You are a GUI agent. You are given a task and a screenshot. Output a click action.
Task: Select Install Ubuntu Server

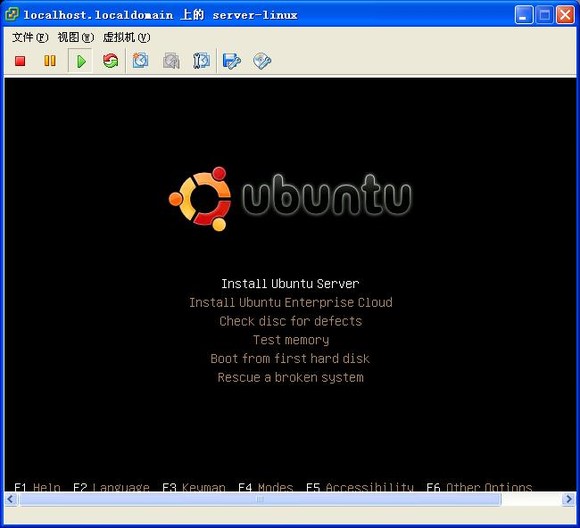pyautogui.click(x=290, y=284)
